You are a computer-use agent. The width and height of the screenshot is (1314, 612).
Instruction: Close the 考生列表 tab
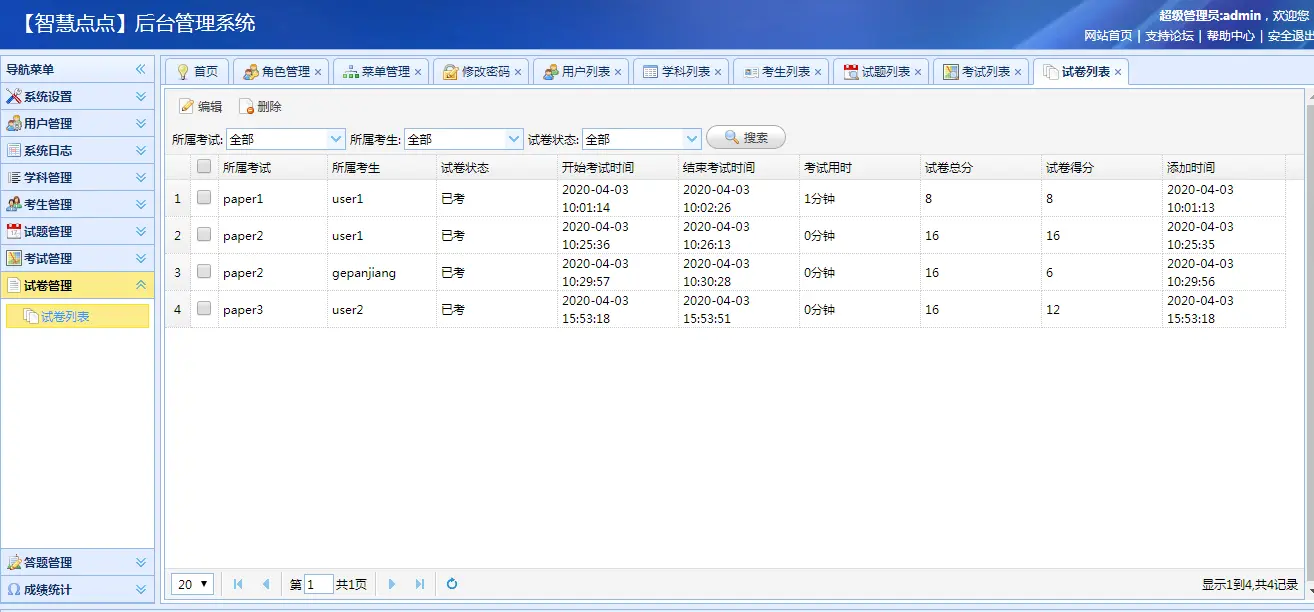point(818,72)
